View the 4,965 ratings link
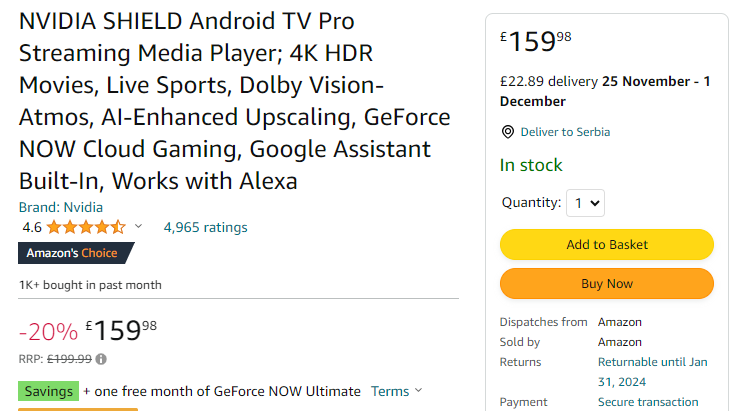 click(205, 227)
